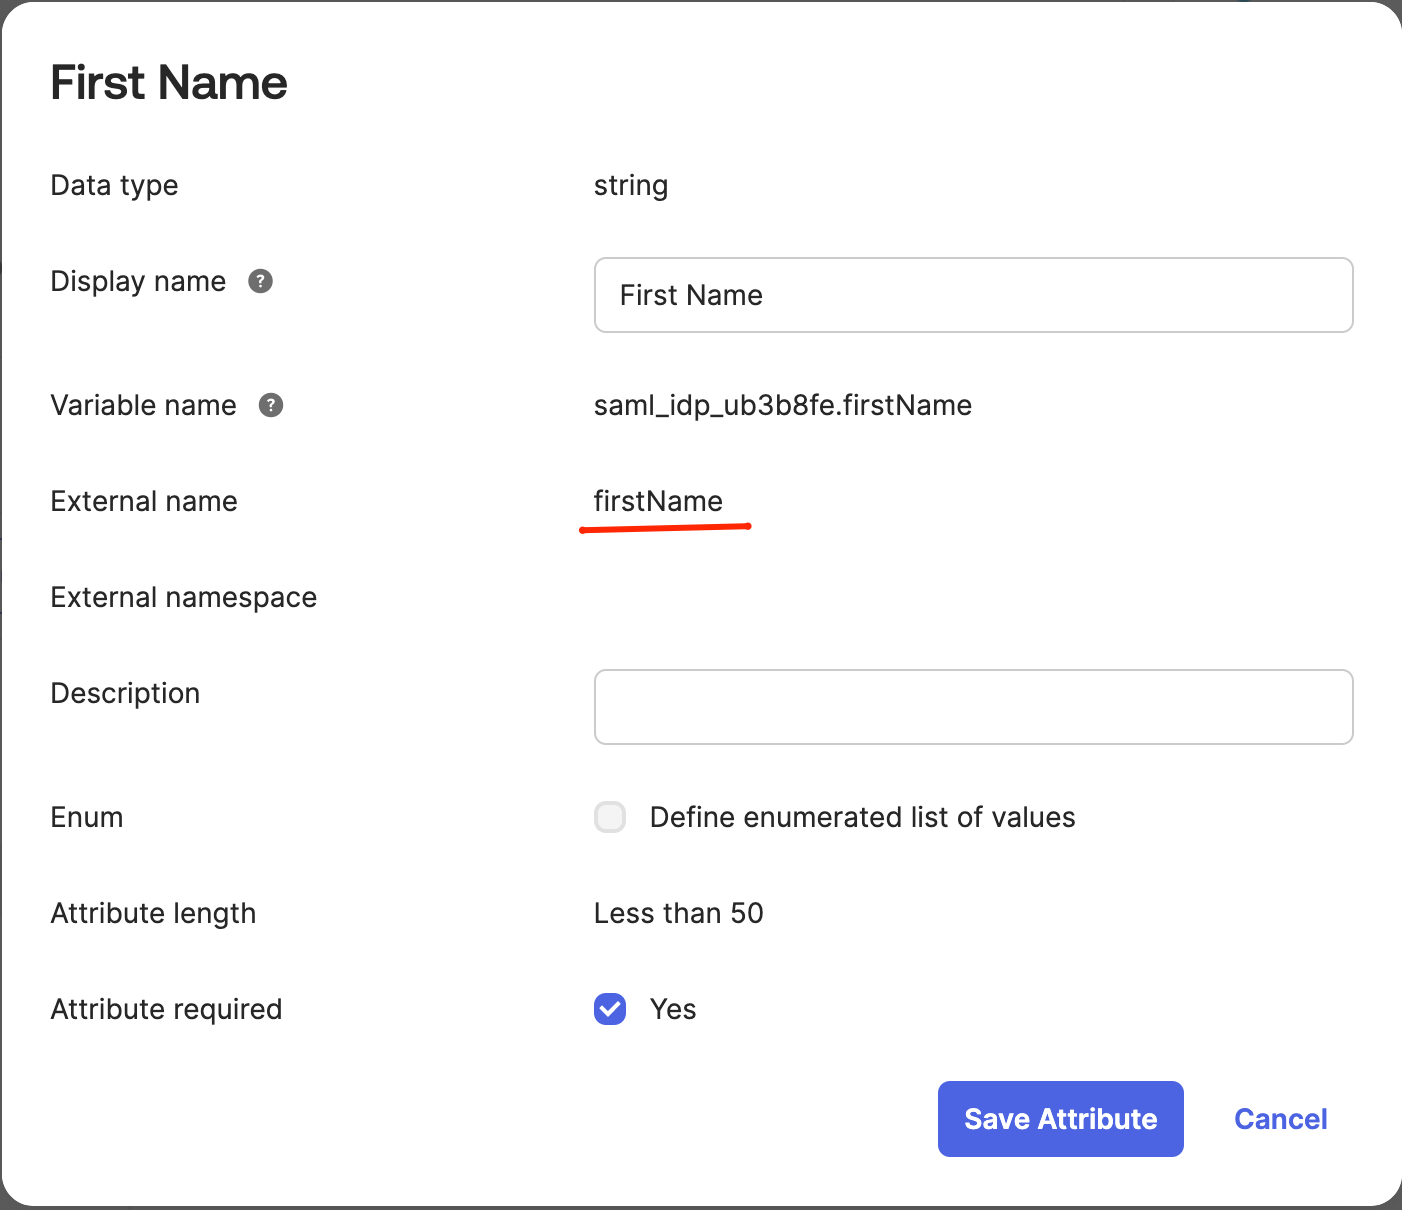Click the 'Attribute length' field label
Image resolution: width=1402 pixels, height=1210 pixels.
pos(153,913)
